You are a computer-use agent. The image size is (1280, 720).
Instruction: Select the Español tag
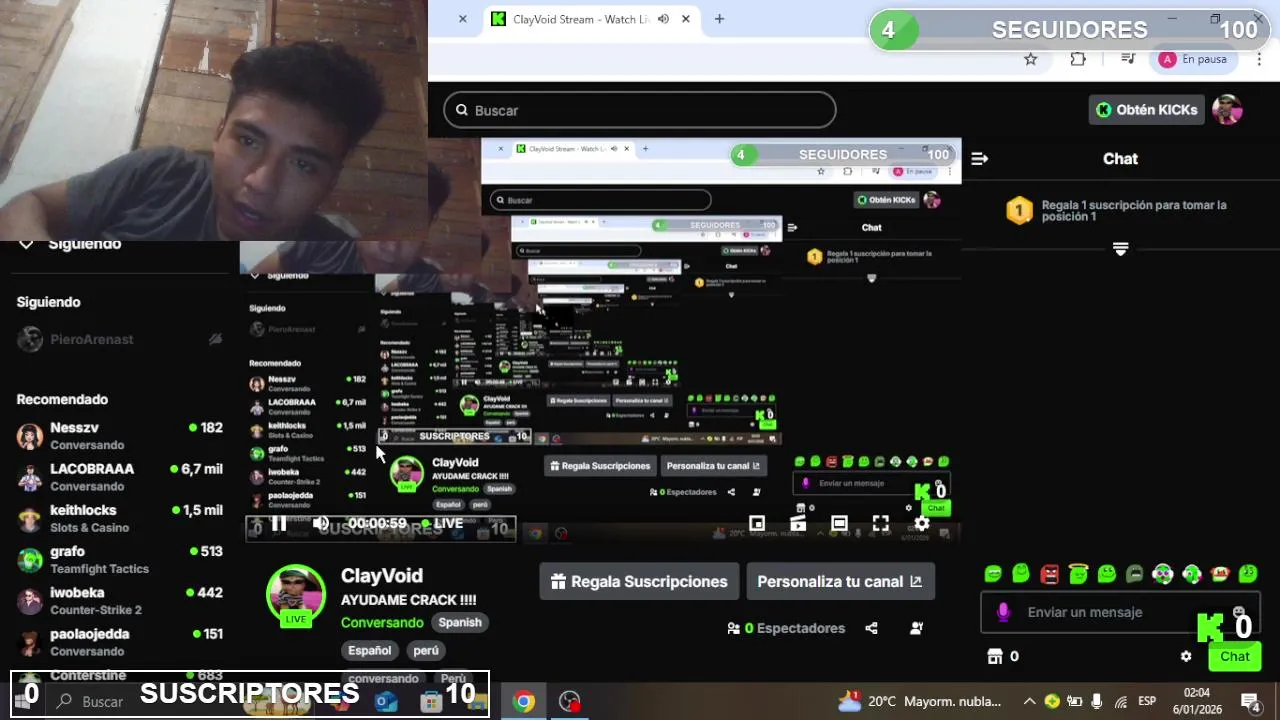[369, 650]
